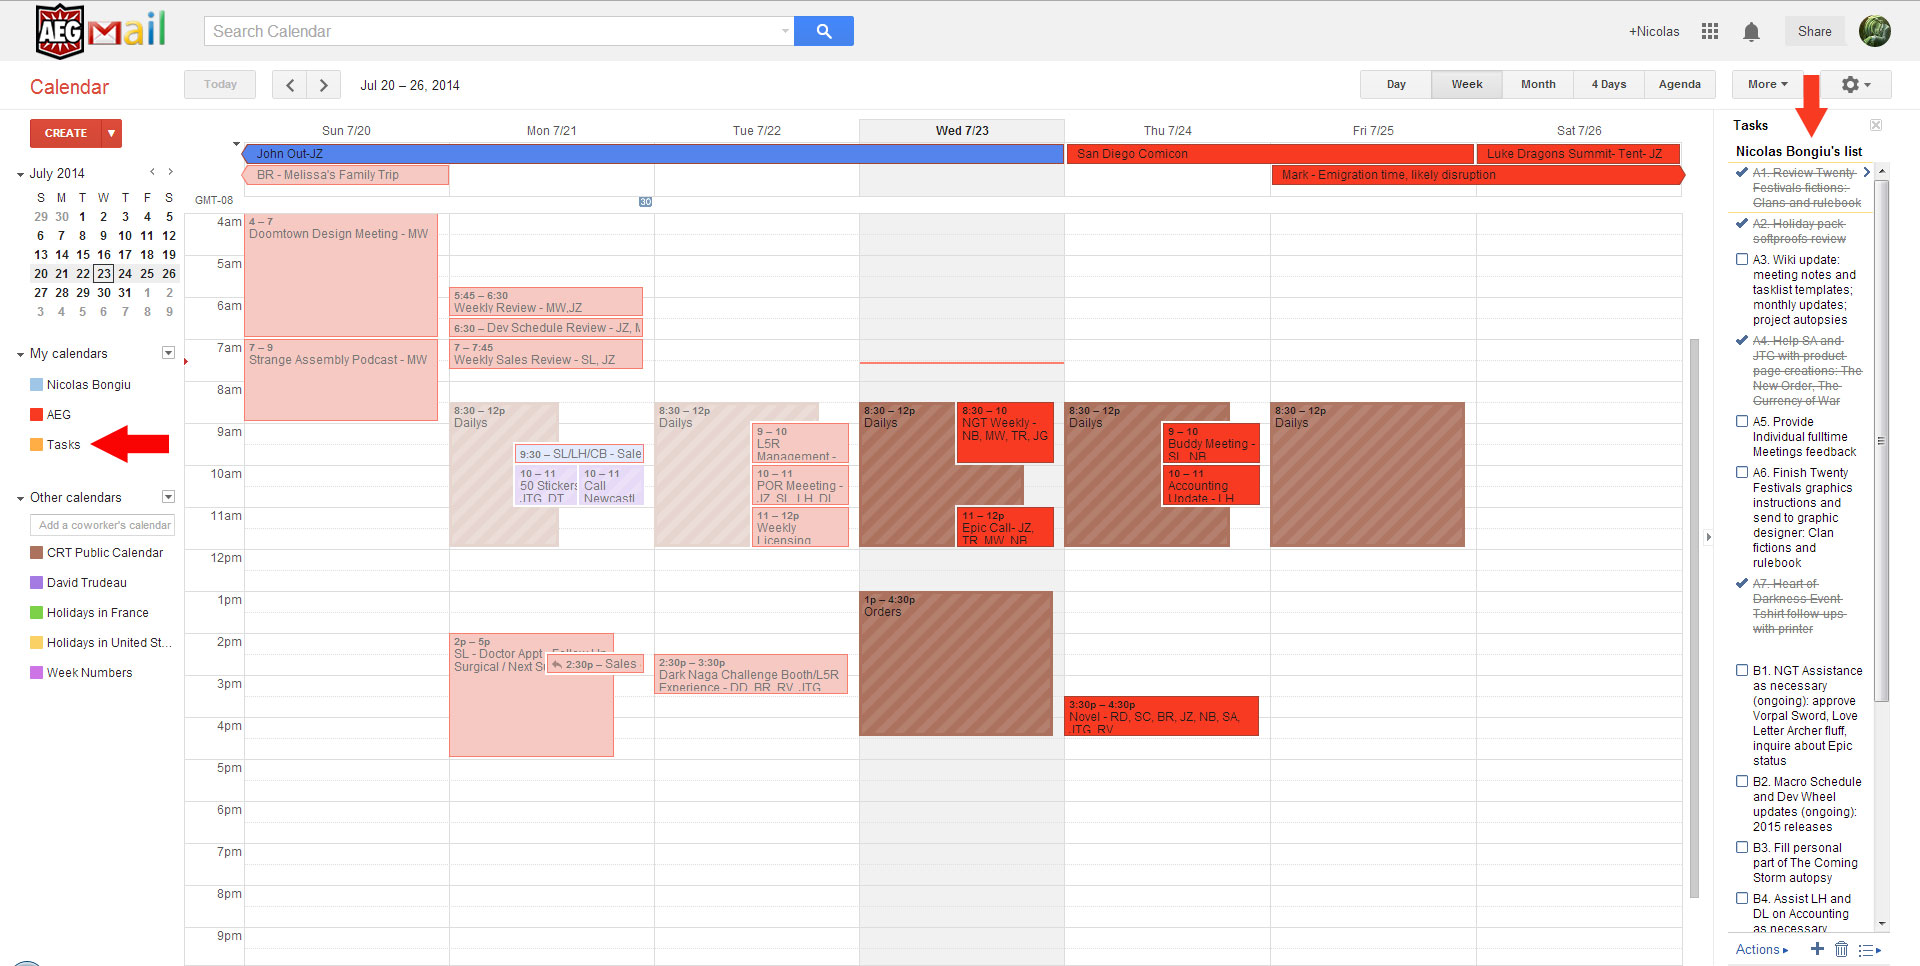Screen dimensions: 1920x966
Task: Open search options dropdown arrow
Action: (x=785, y=31)
